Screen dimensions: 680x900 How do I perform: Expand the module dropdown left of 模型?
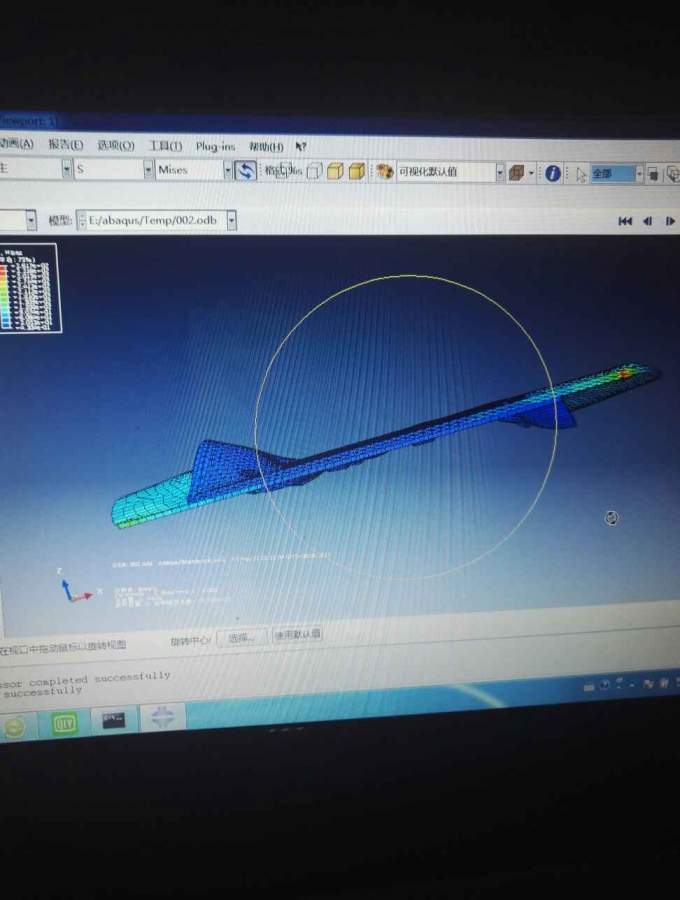pyautogui.click(x=31, y=220)
